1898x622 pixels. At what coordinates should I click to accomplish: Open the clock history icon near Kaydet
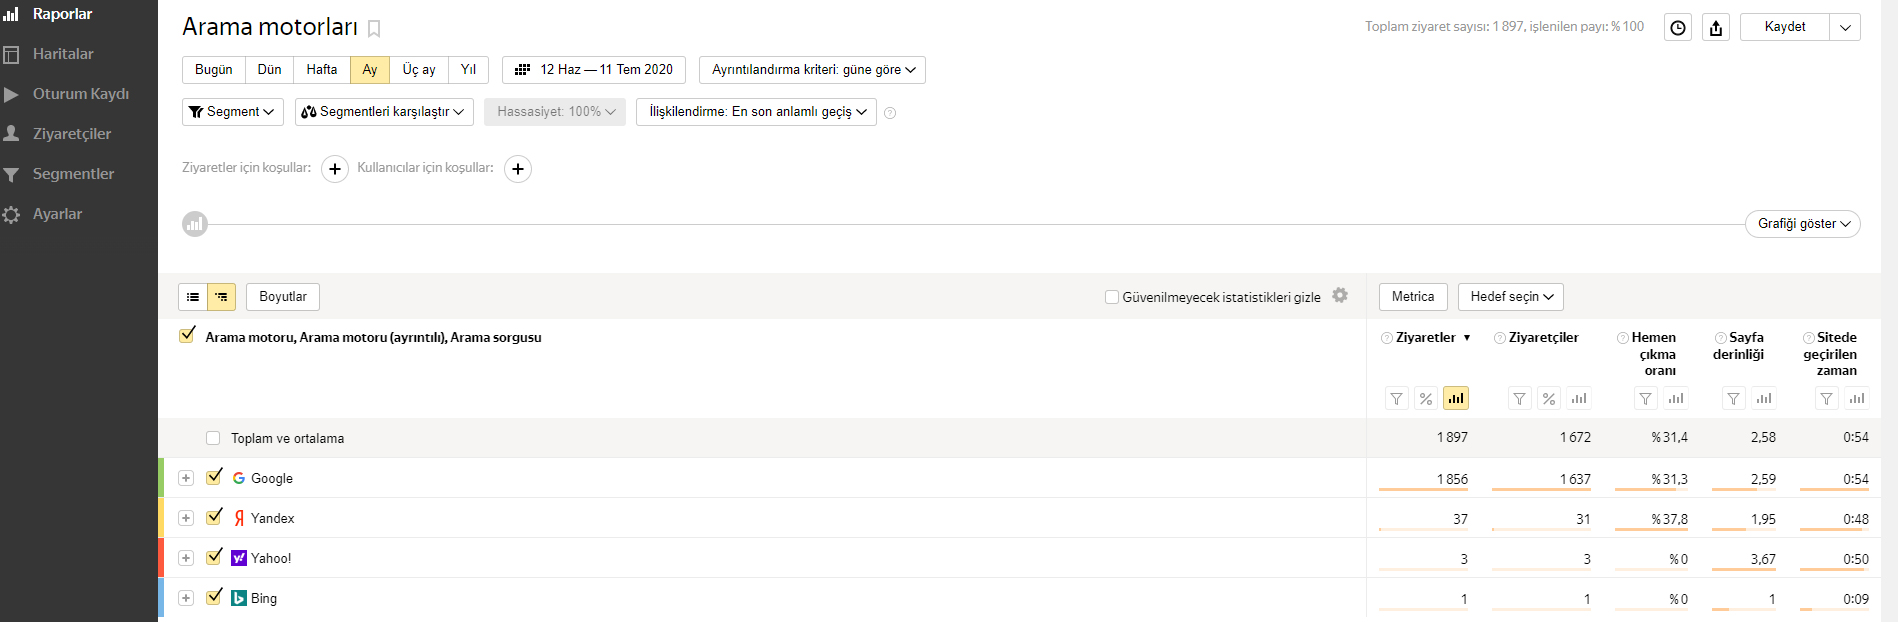click(1678, 28)
